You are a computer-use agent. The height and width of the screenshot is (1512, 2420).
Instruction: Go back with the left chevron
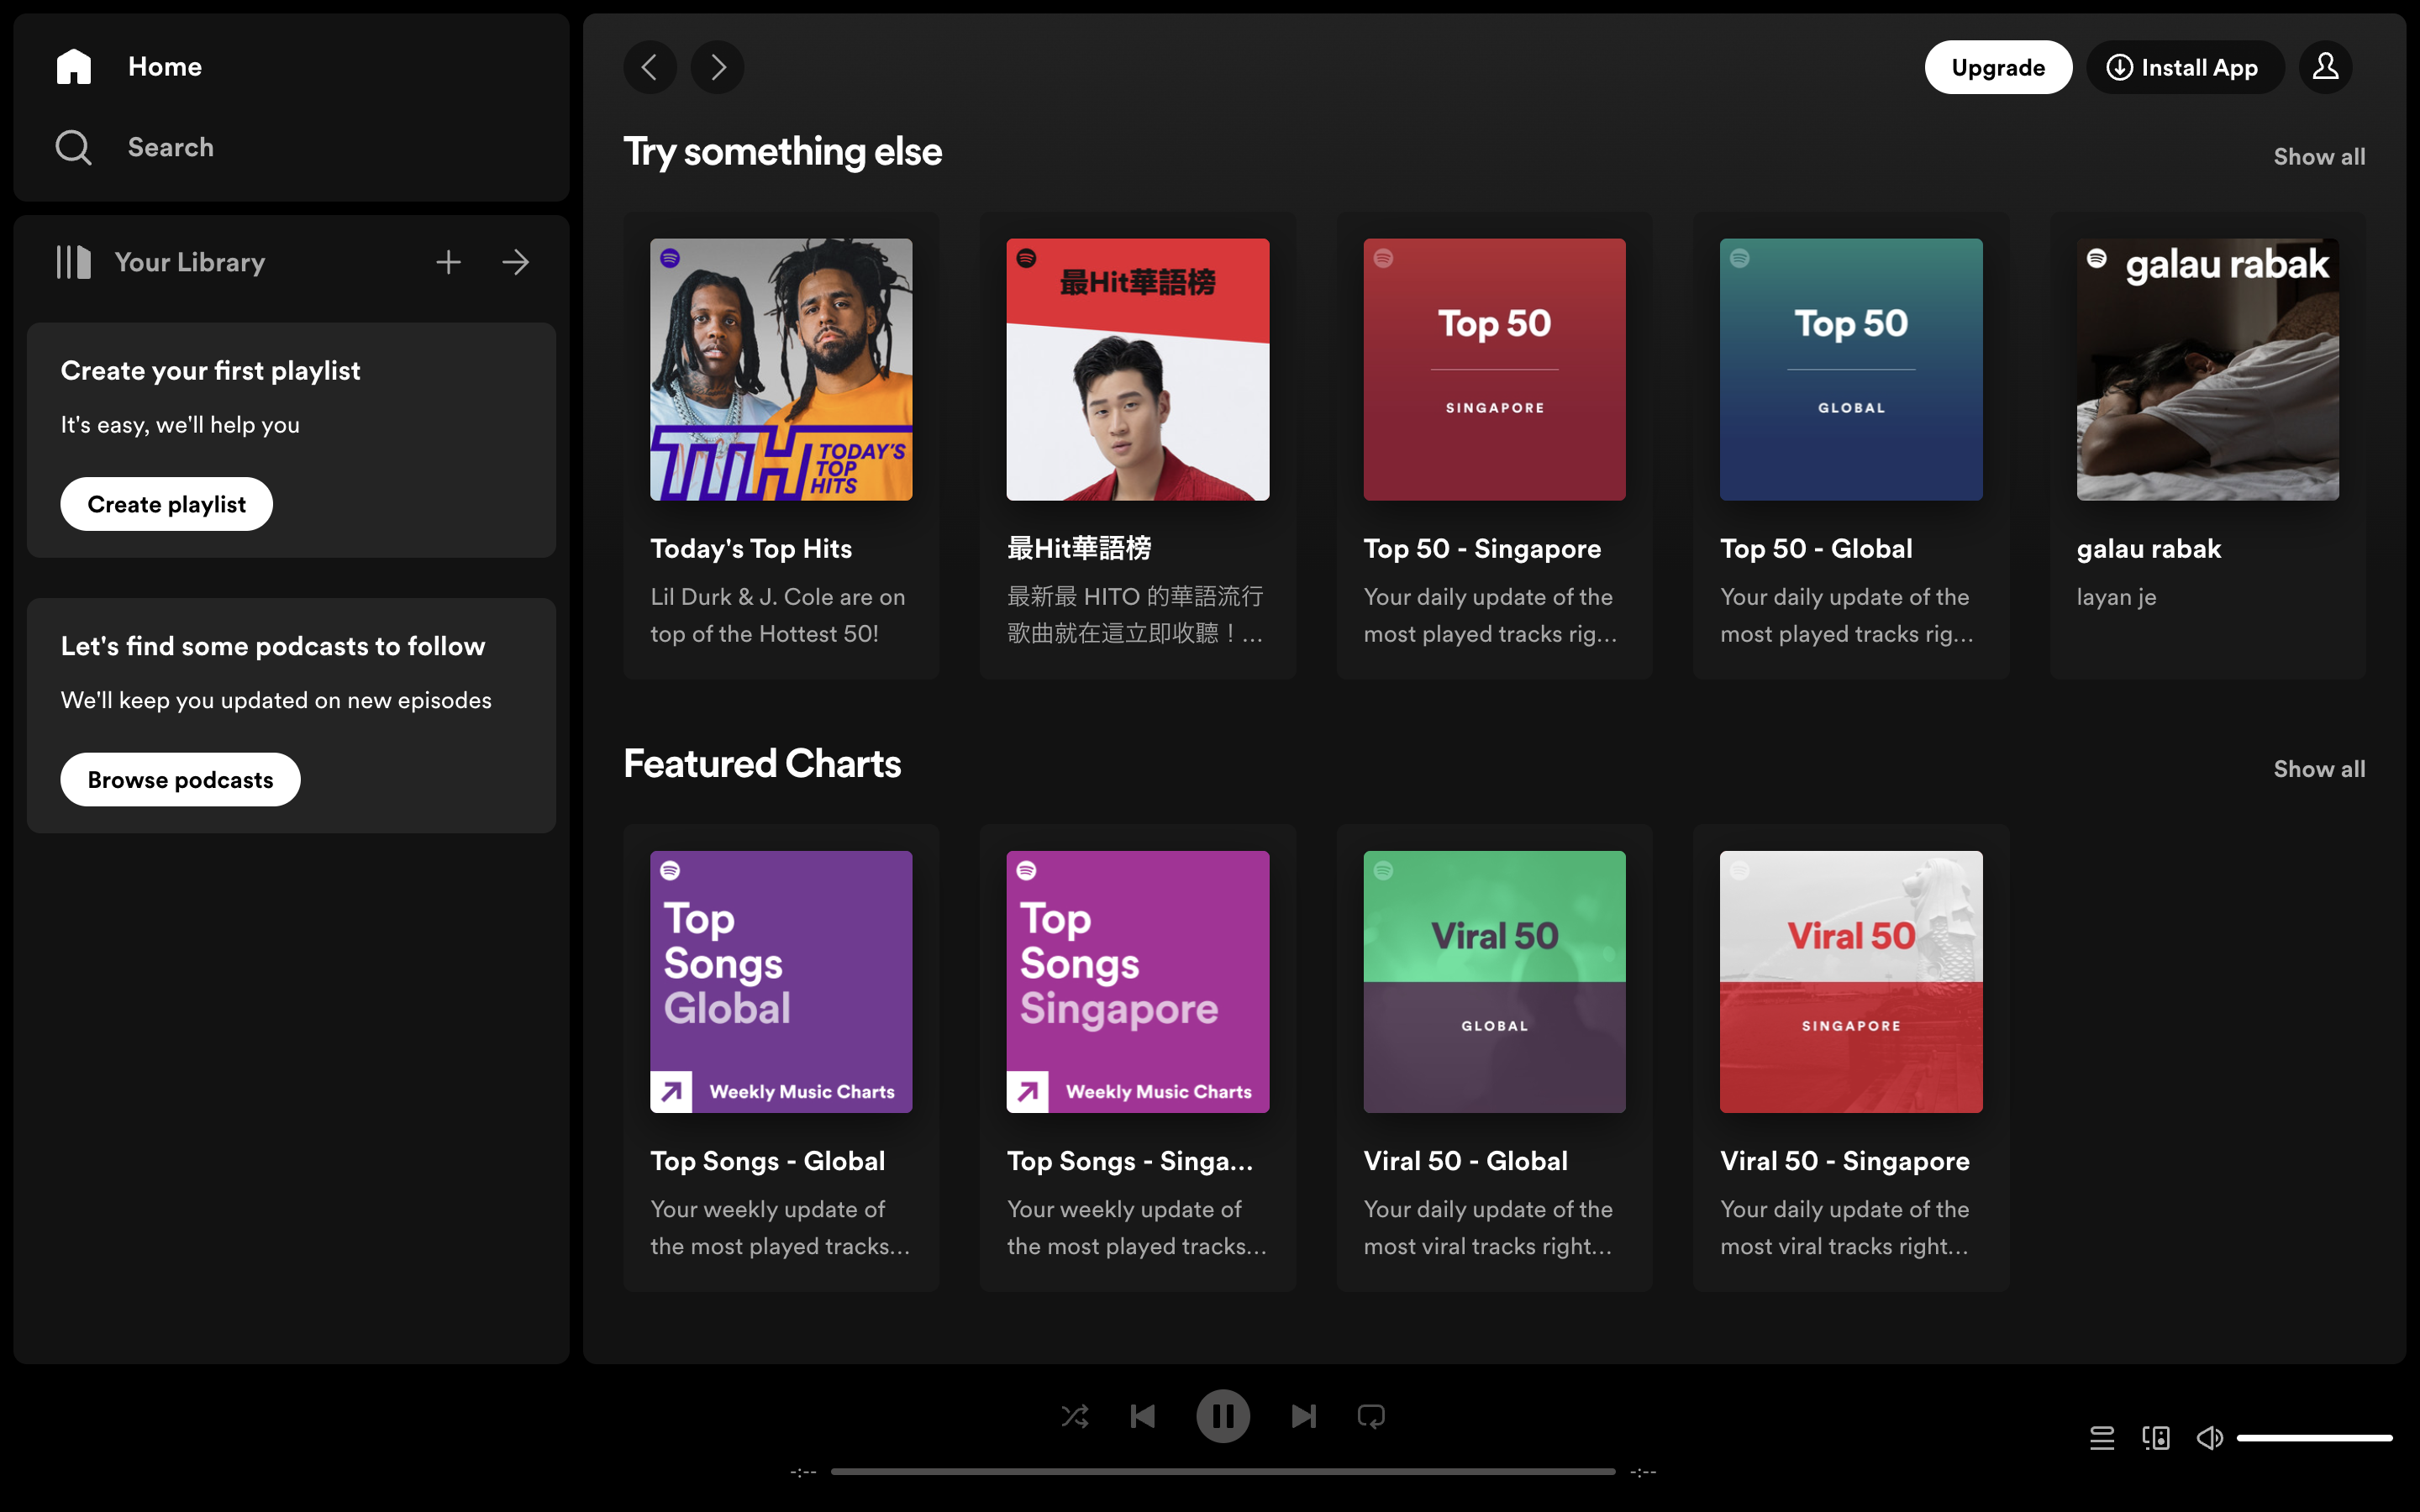(650, 67)
